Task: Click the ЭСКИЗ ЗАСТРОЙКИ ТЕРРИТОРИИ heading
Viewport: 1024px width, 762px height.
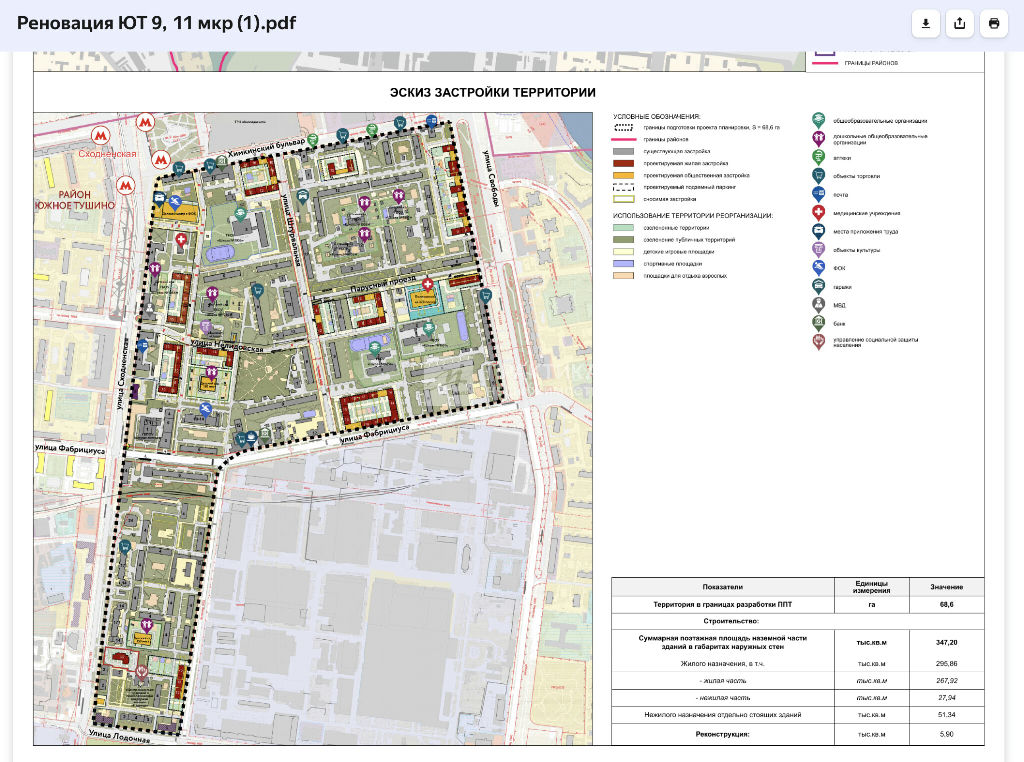Action: (492, 93)
